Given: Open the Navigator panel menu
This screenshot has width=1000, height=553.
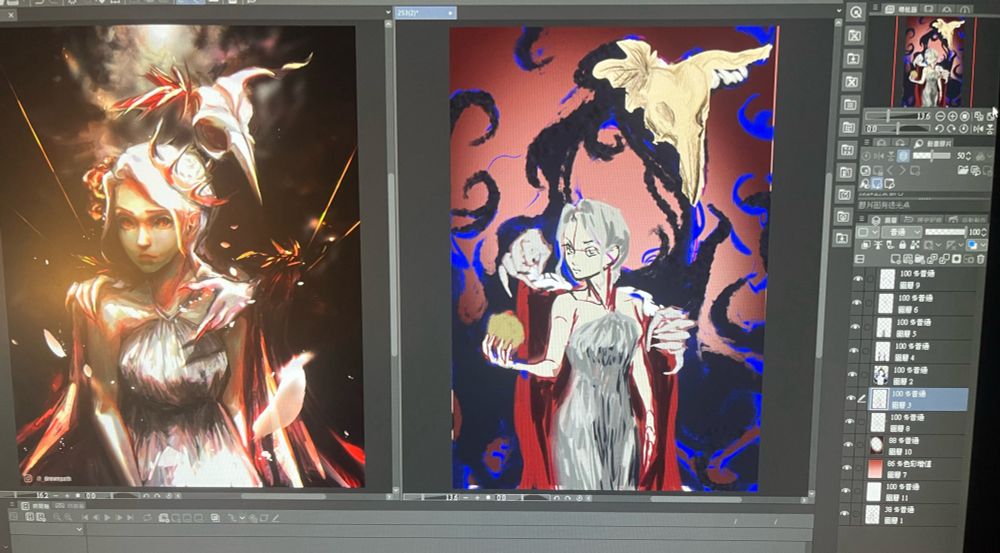Looking at the screenshot, I should [876, 9].
